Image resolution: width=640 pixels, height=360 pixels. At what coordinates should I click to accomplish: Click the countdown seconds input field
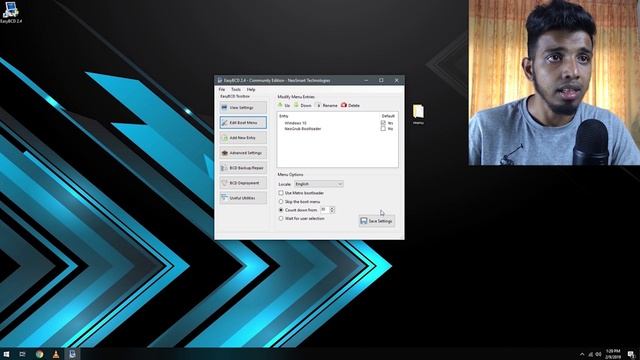click(x=324, y=210)
